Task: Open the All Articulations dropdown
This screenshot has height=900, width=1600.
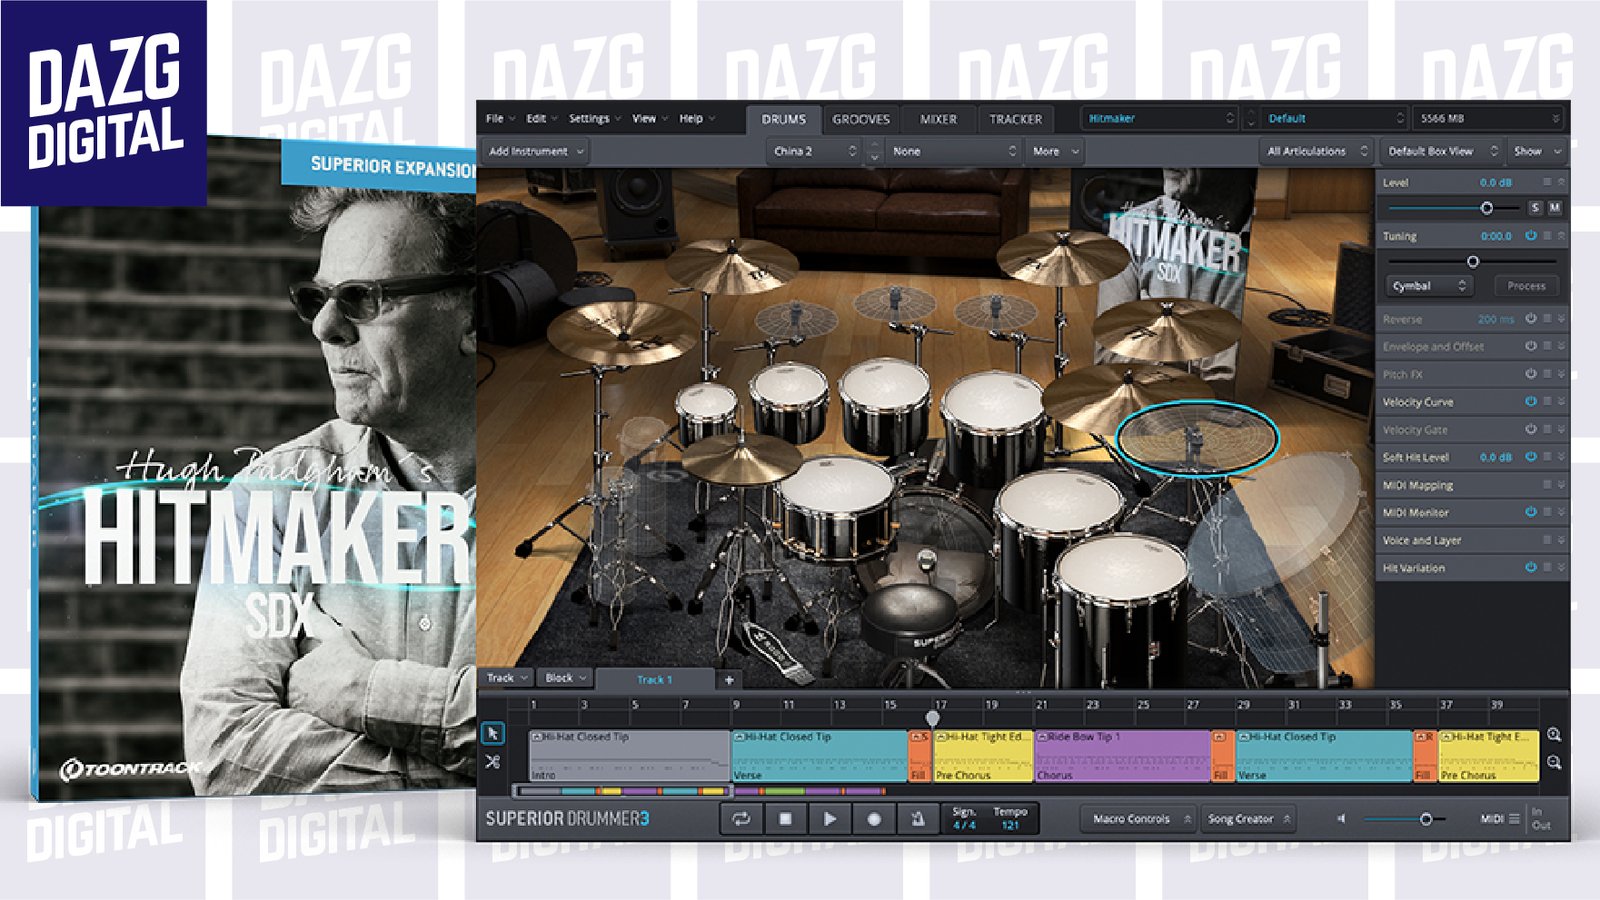Action: point(1317,151)
